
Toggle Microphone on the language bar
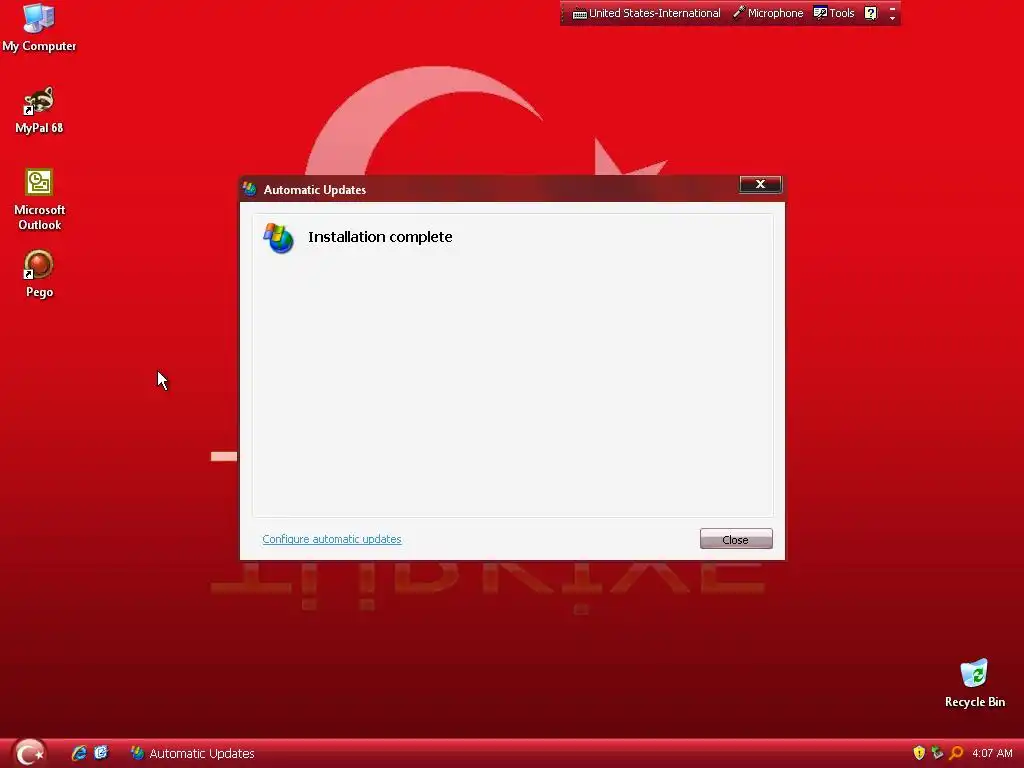click(x=768, y=13)
